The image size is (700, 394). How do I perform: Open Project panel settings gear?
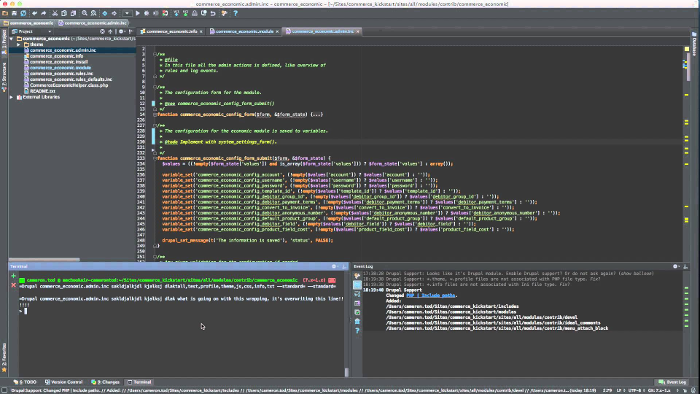pos(121,32)
